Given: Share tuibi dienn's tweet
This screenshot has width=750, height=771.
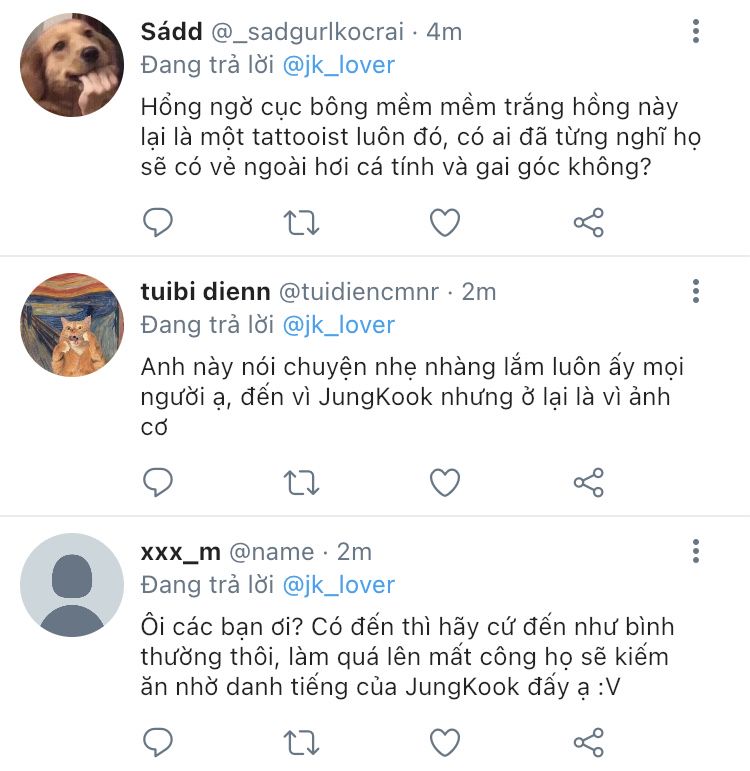Looking at the screenshot, I should pyautogui.click(x=589, y=482).
